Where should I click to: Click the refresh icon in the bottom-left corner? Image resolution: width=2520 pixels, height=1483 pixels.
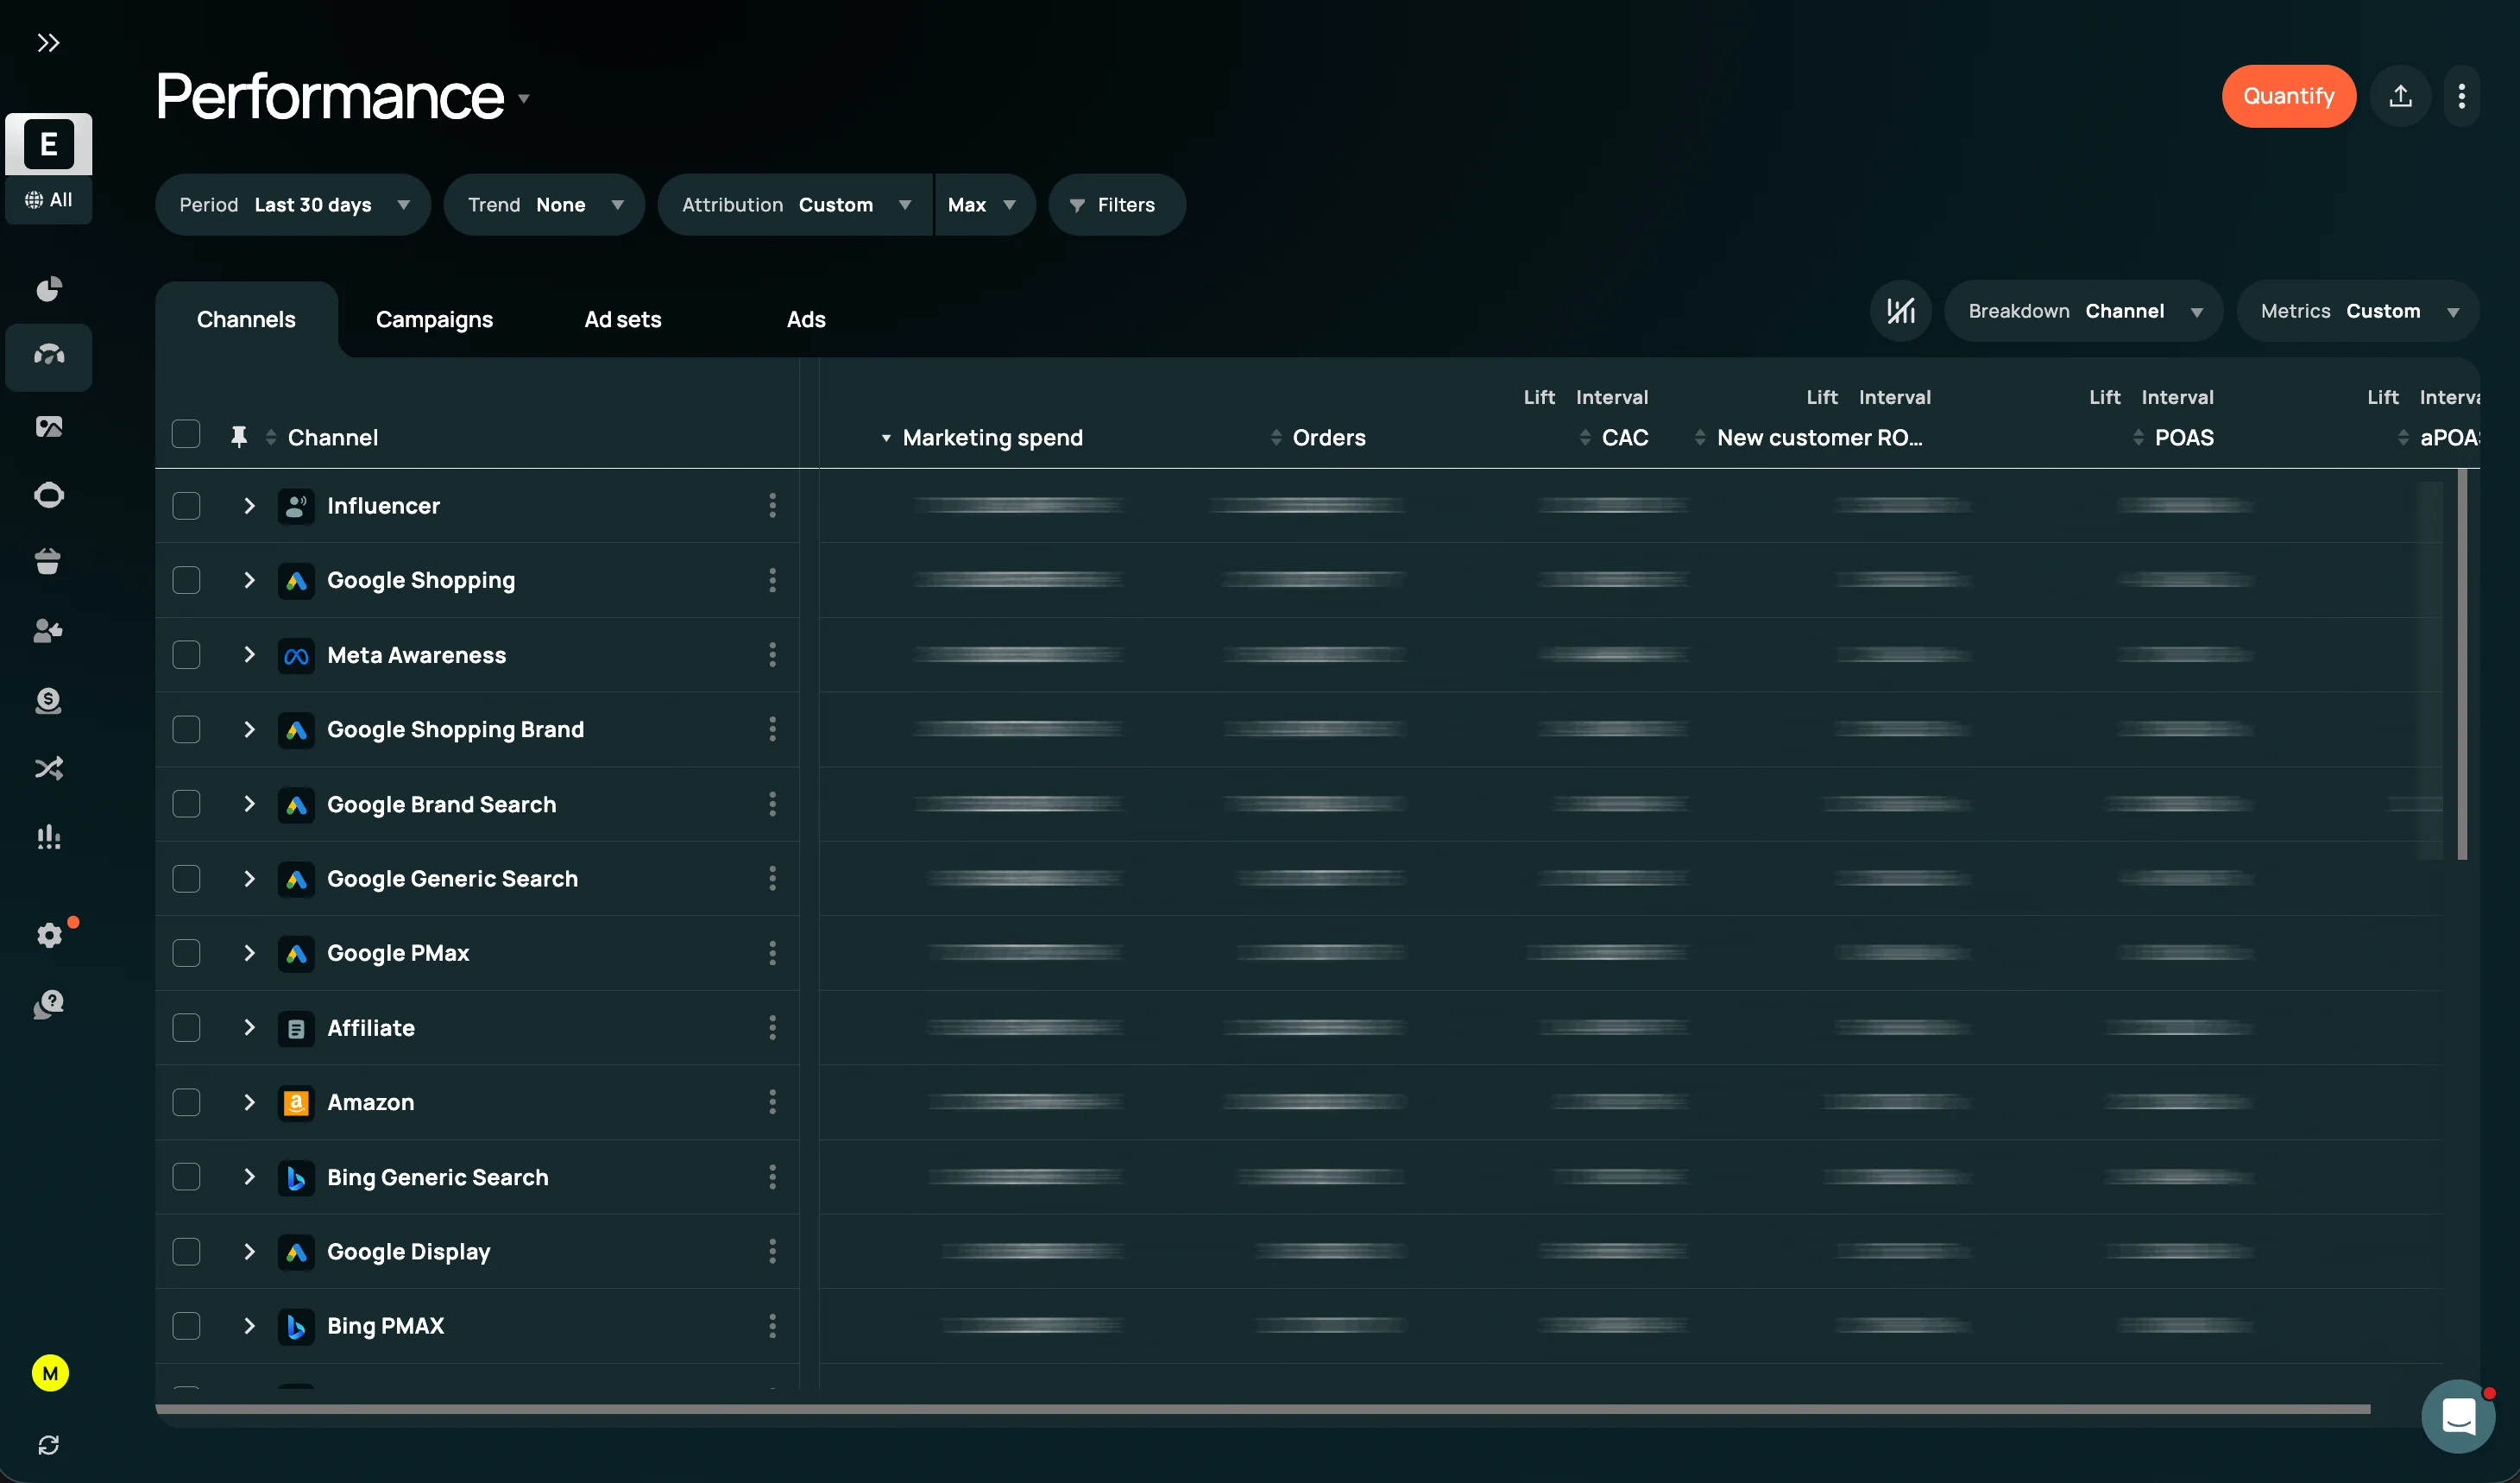49,1445
